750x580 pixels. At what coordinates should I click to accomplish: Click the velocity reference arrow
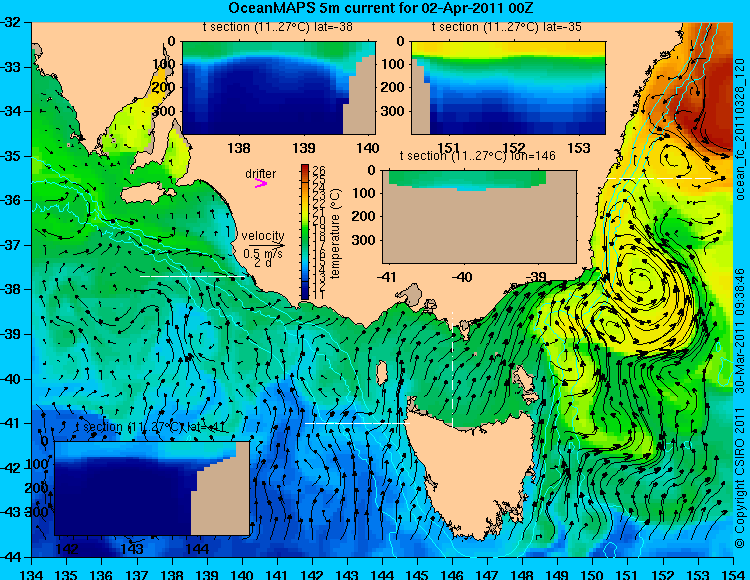click(x=266, y=245)
